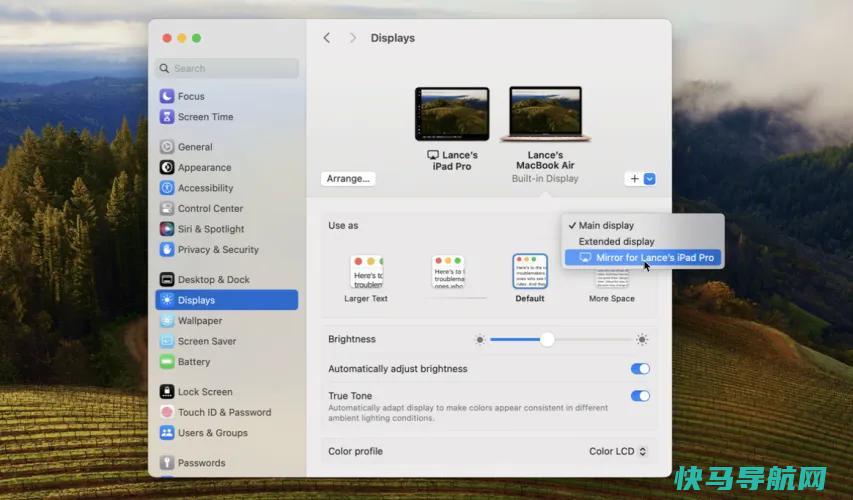Click the Screen Time hourglass icon
Screen dimensions: 853x500
(x=167, y=116)
